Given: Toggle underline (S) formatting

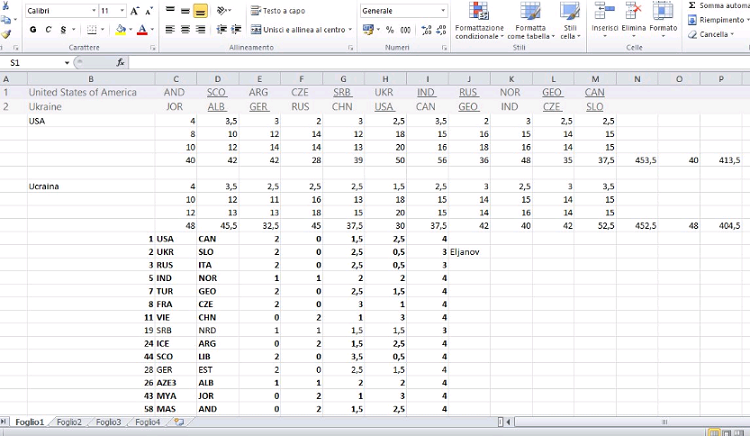Looking at the screenshot, I should (62, 30).
